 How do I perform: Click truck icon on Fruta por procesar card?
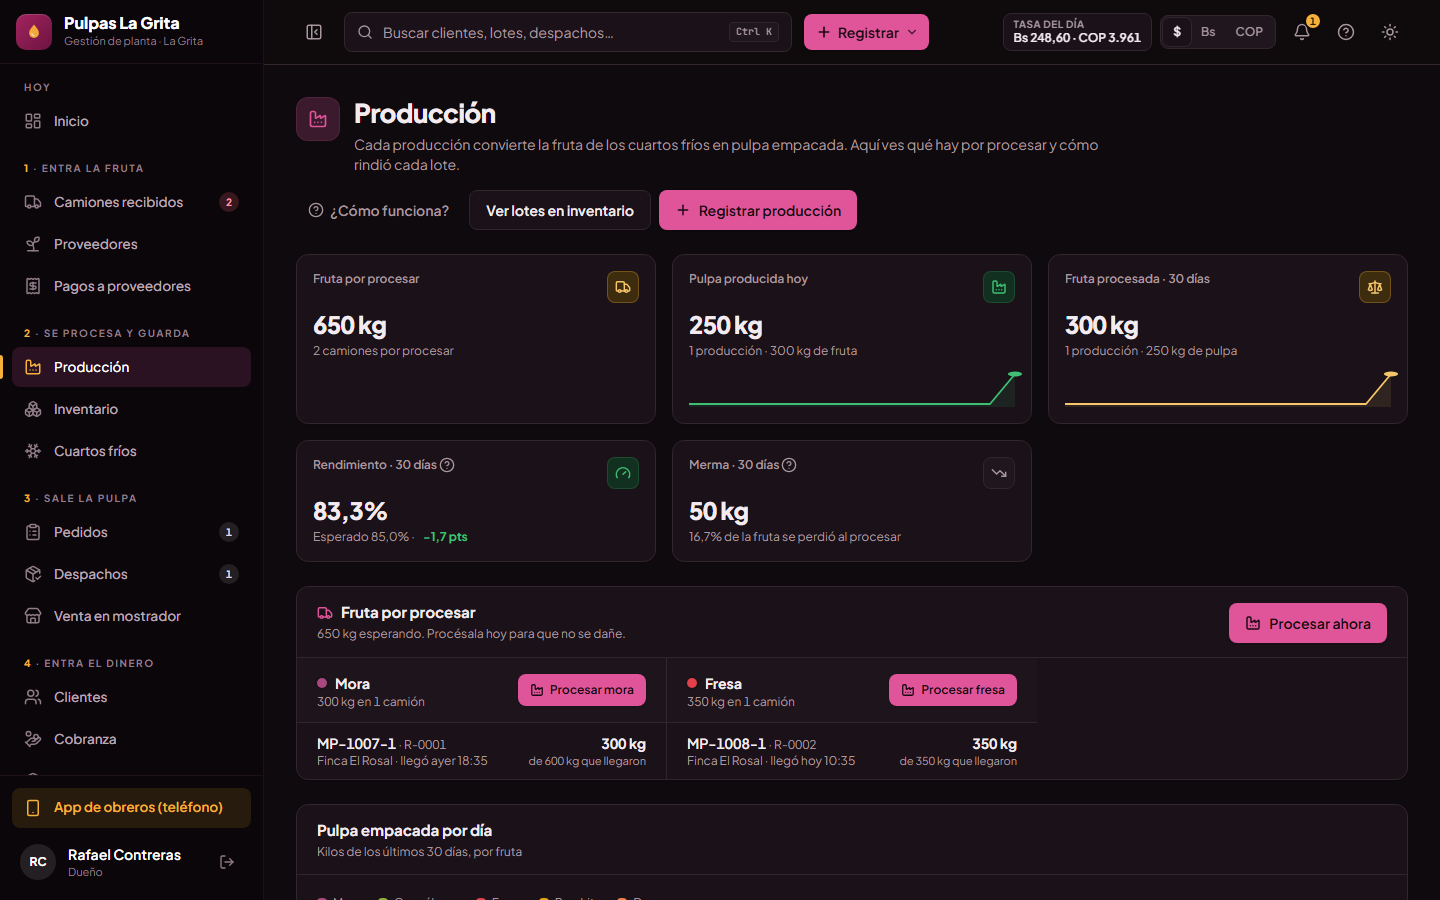click(623, 287)
